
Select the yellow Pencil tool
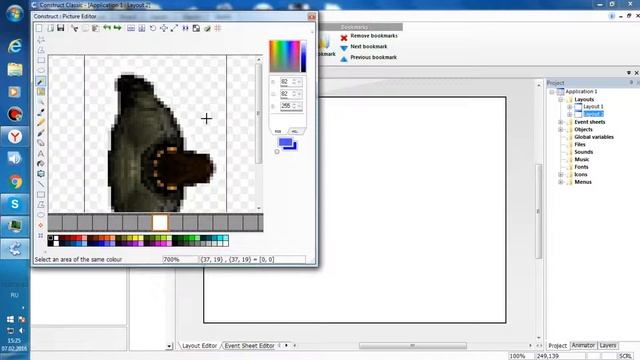(41, 122)
